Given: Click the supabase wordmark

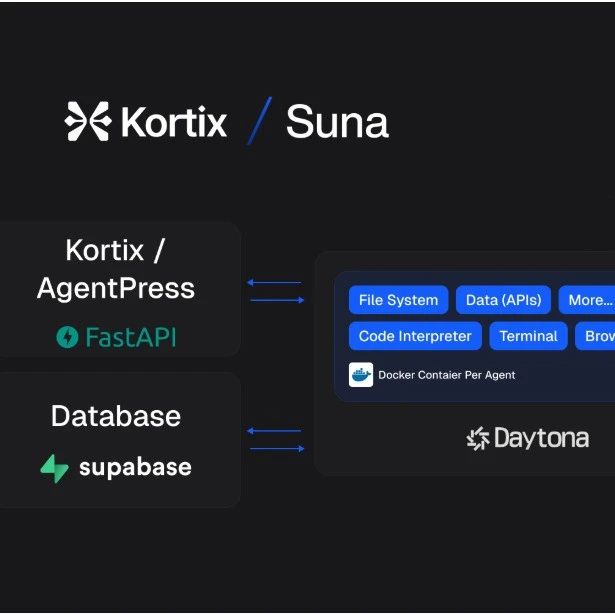Looking at the screenshot, I should tap(135, 468).
